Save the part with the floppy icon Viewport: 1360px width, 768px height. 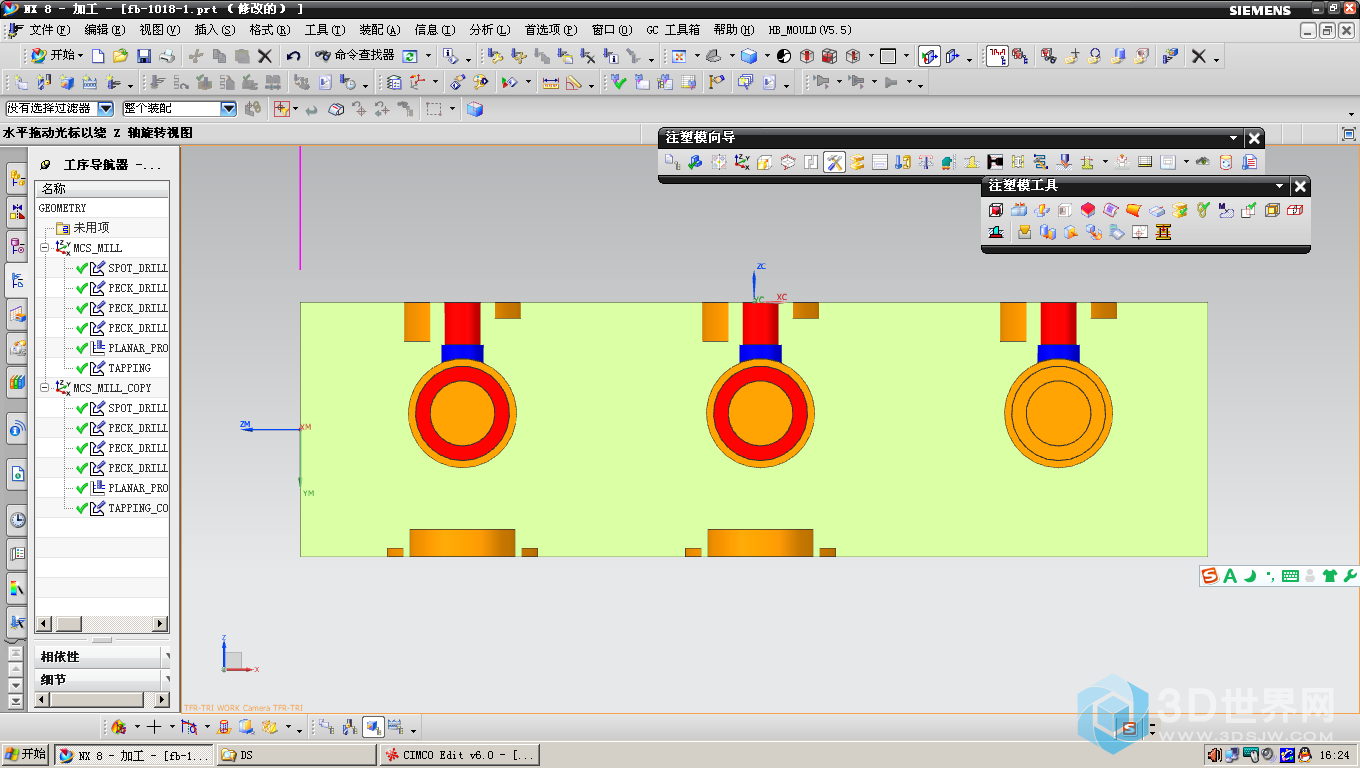(x=144, y=56)
